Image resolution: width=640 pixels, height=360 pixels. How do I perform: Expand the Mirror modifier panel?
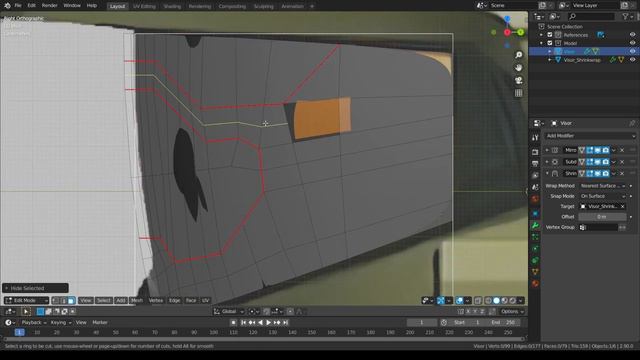click(x=547, y=150)
